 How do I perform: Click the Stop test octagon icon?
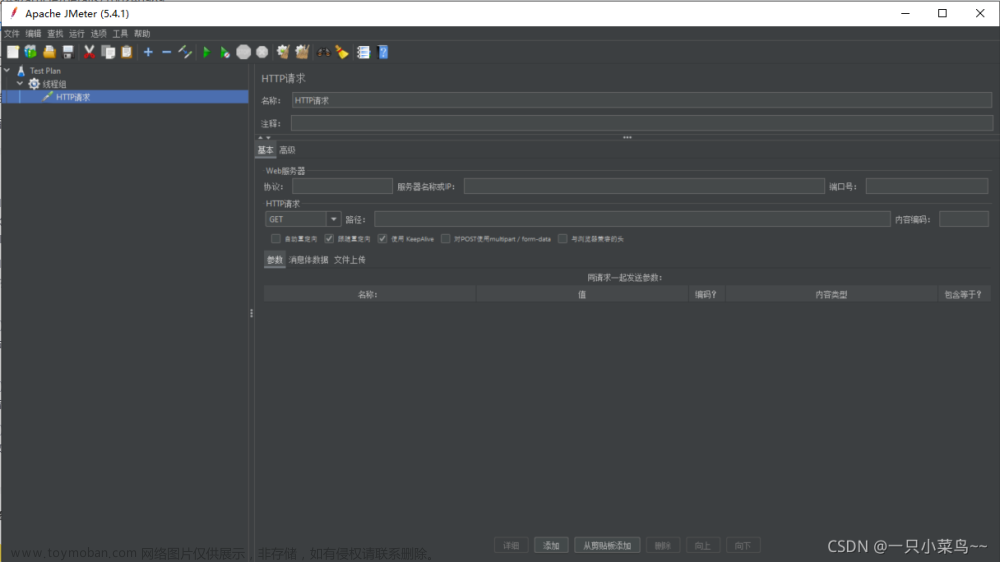point(244,52)
